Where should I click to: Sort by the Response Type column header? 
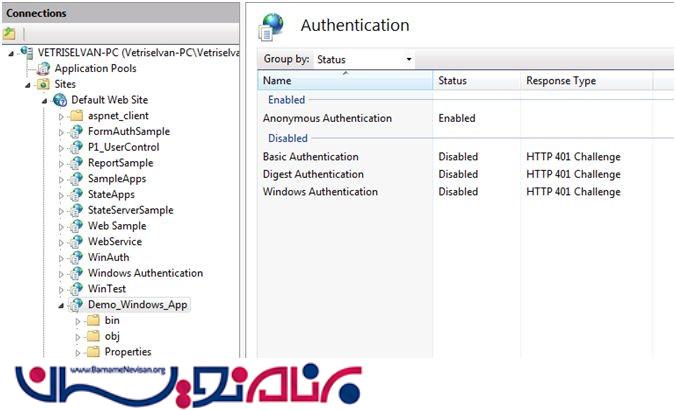point(586,81)
